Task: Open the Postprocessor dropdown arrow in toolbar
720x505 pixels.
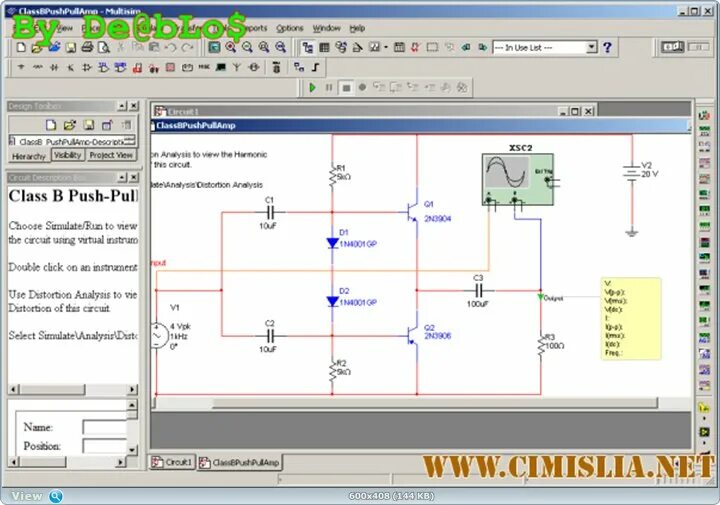Action: [386, 47]
